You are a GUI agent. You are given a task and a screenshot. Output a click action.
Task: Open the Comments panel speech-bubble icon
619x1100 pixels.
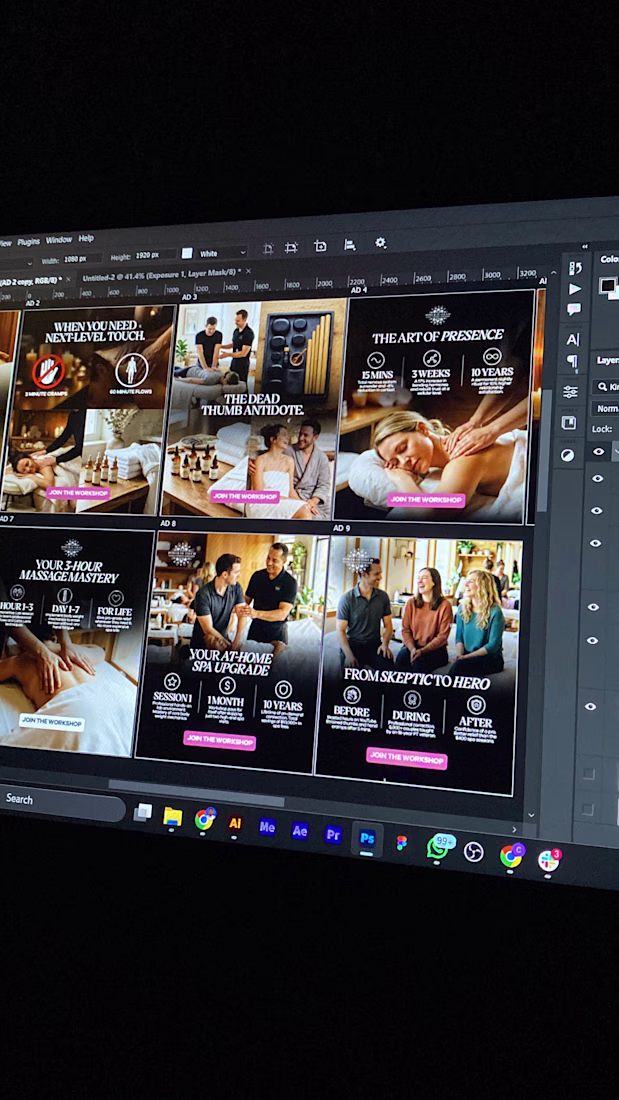click(574, 309)
